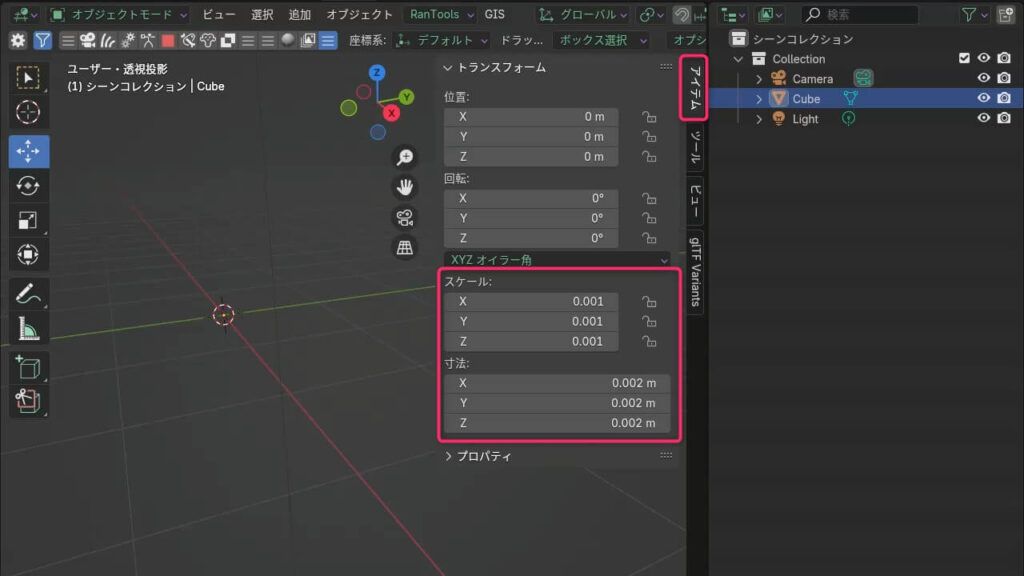This screenshot has width=1024, height=576.
Task: Click the armature figure icon in toolbar
Action: (148, 40)
